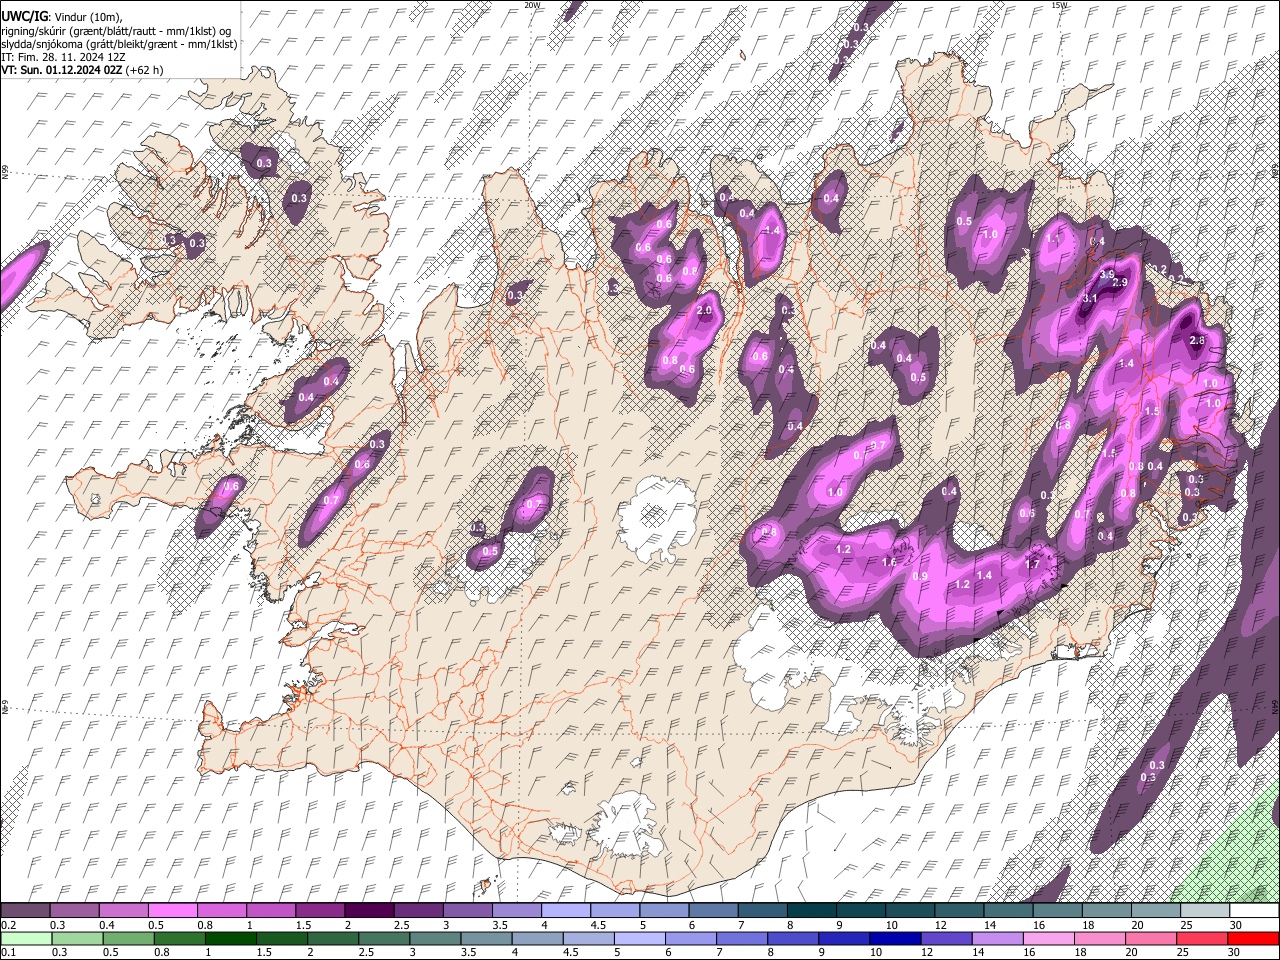Click the 0.9 precipitation value on the map

pyautogui.click(x=921, y=576)
